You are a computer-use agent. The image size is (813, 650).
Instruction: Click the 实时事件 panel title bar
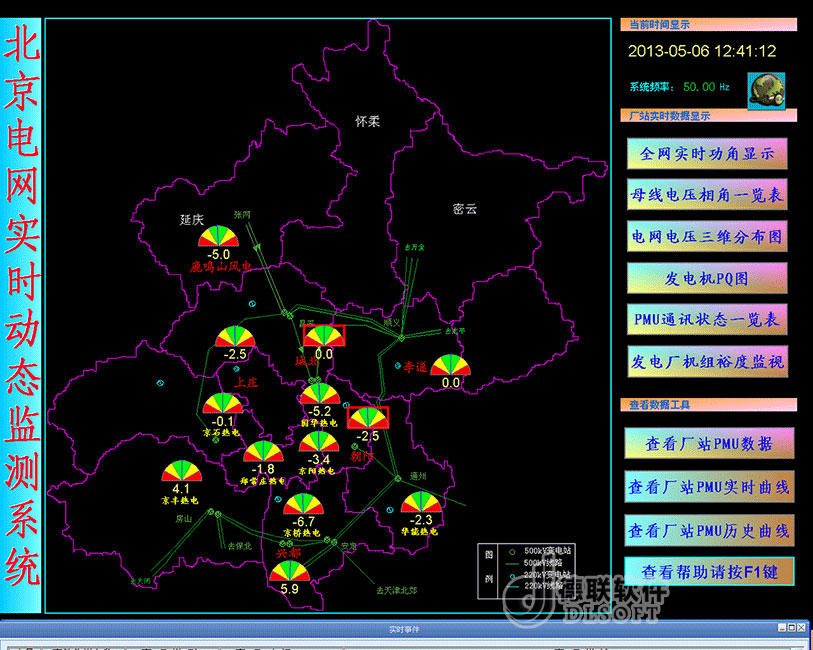[406, 630]
